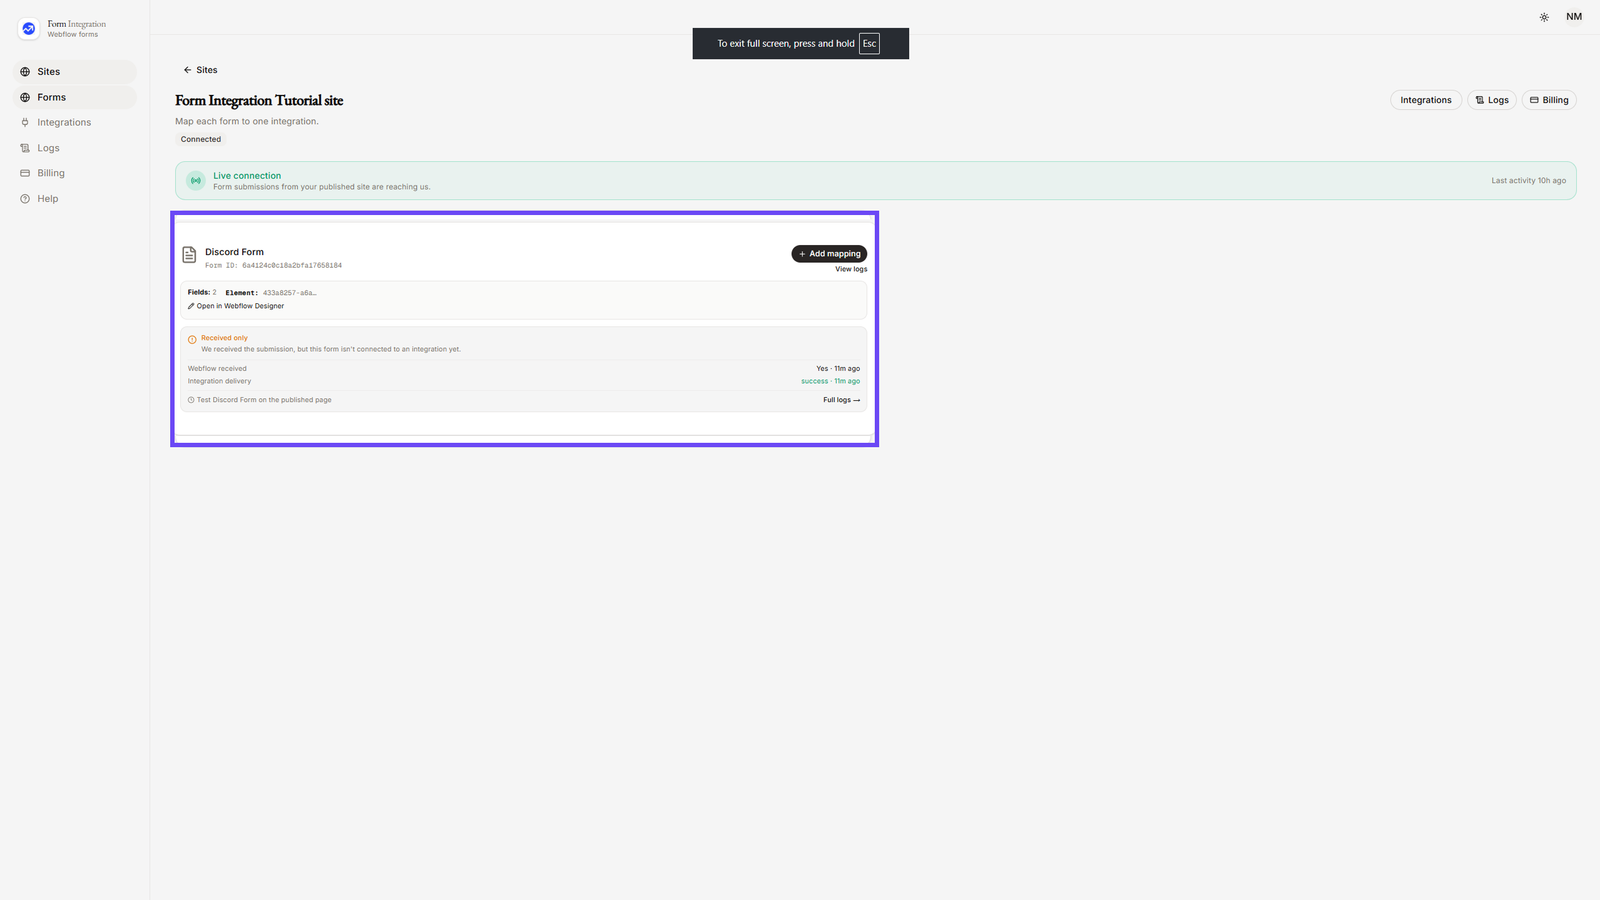The width and height of the screenshot is (1600, 900).
Task: Open the Forms section in the sidebar
Action: pyautogui.click(x=75, y=97)
